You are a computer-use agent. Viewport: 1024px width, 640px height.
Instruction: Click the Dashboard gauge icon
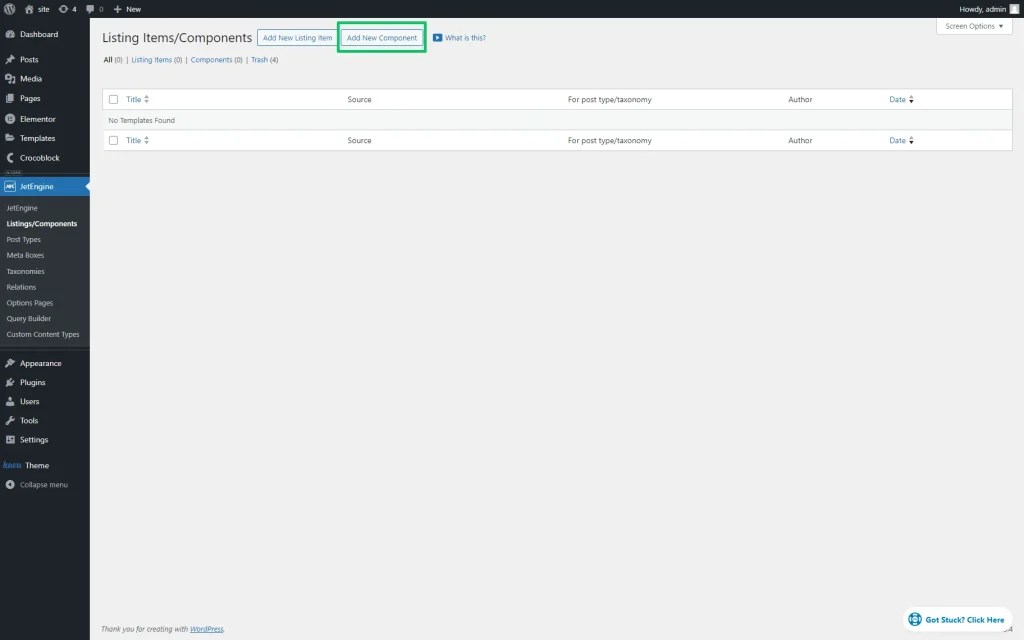point(10,34)
